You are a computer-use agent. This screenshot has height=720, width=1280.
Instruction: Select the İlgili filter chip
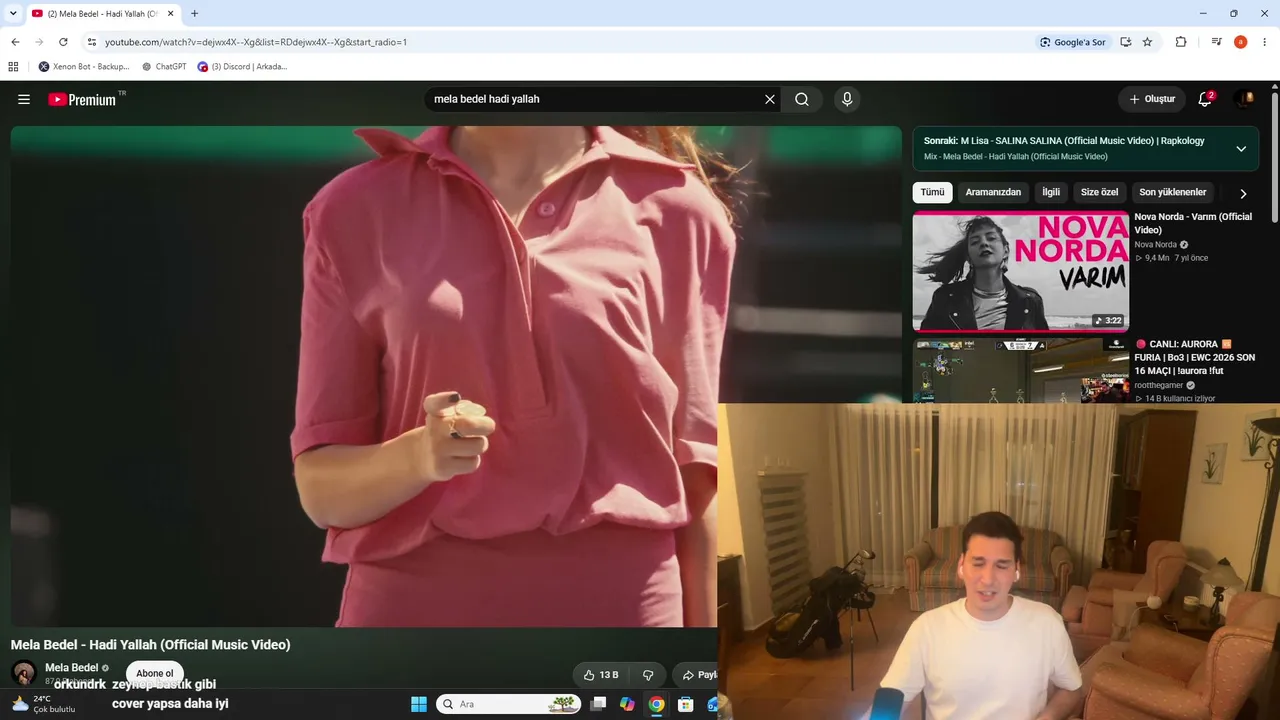pyautogui.click(x=1051, y=192)
